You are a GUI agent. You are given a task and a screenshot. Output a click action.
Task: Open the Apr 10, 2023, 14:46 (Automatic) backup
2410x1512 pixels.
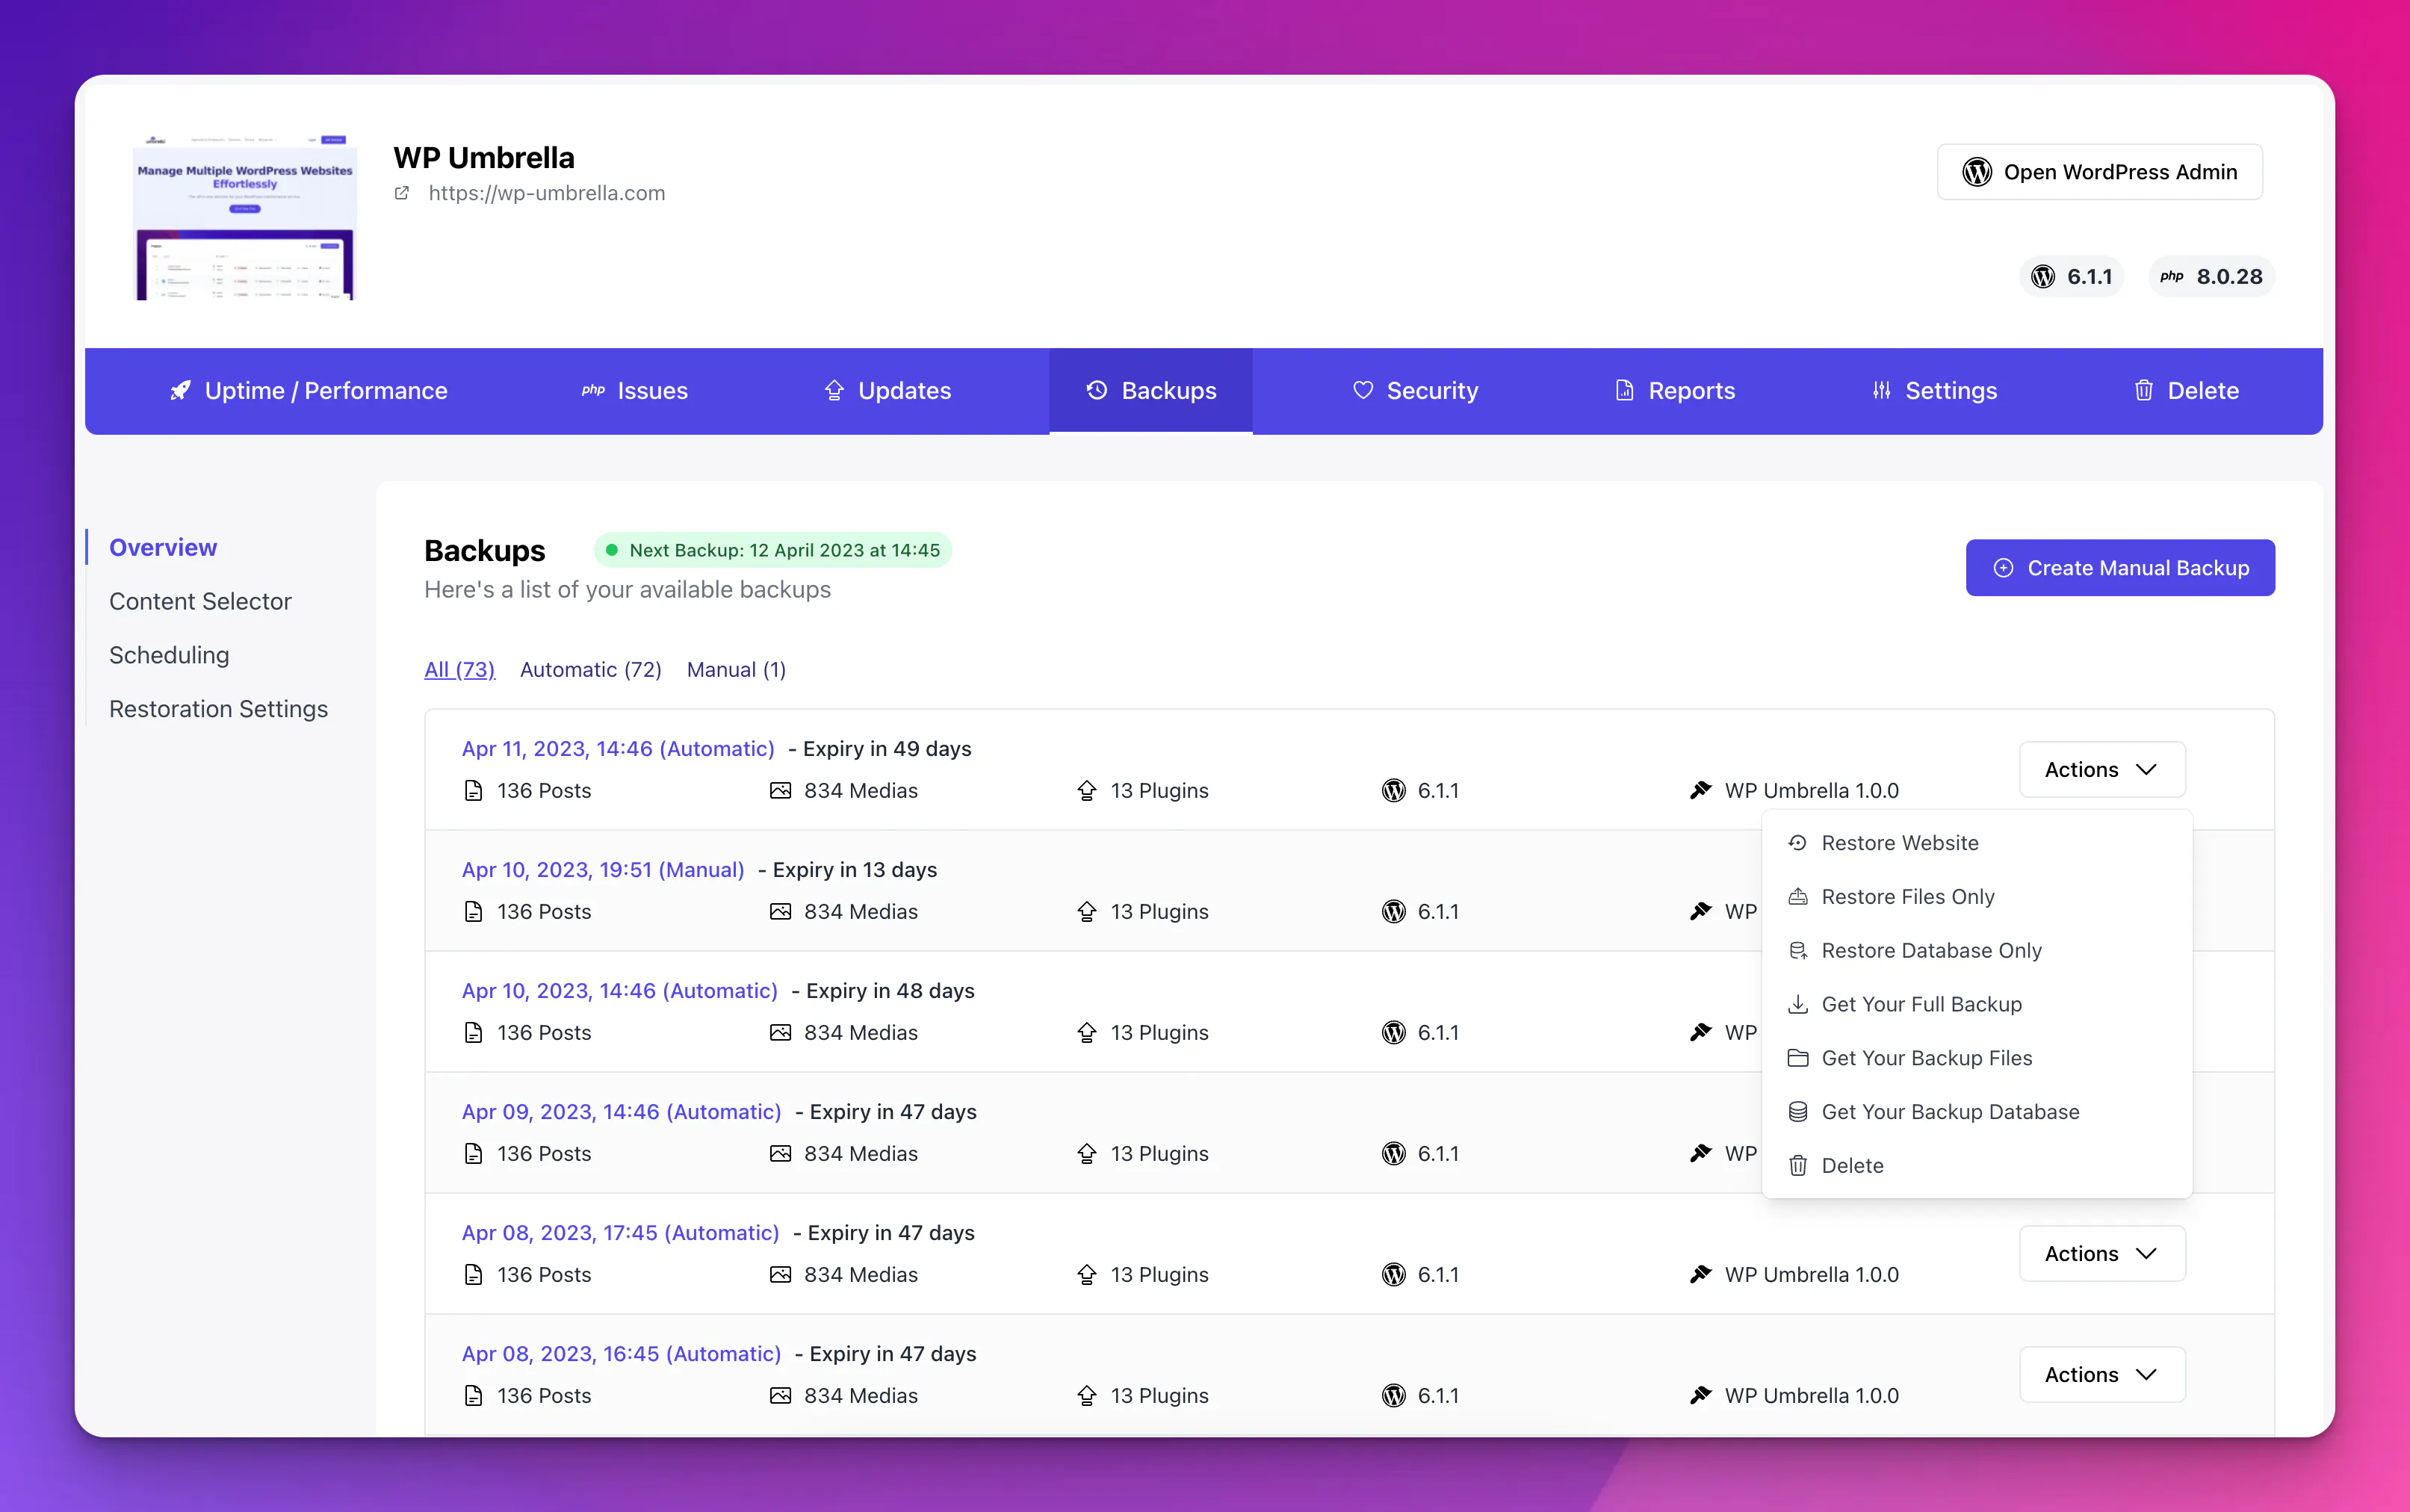click(x=620, y=991)
